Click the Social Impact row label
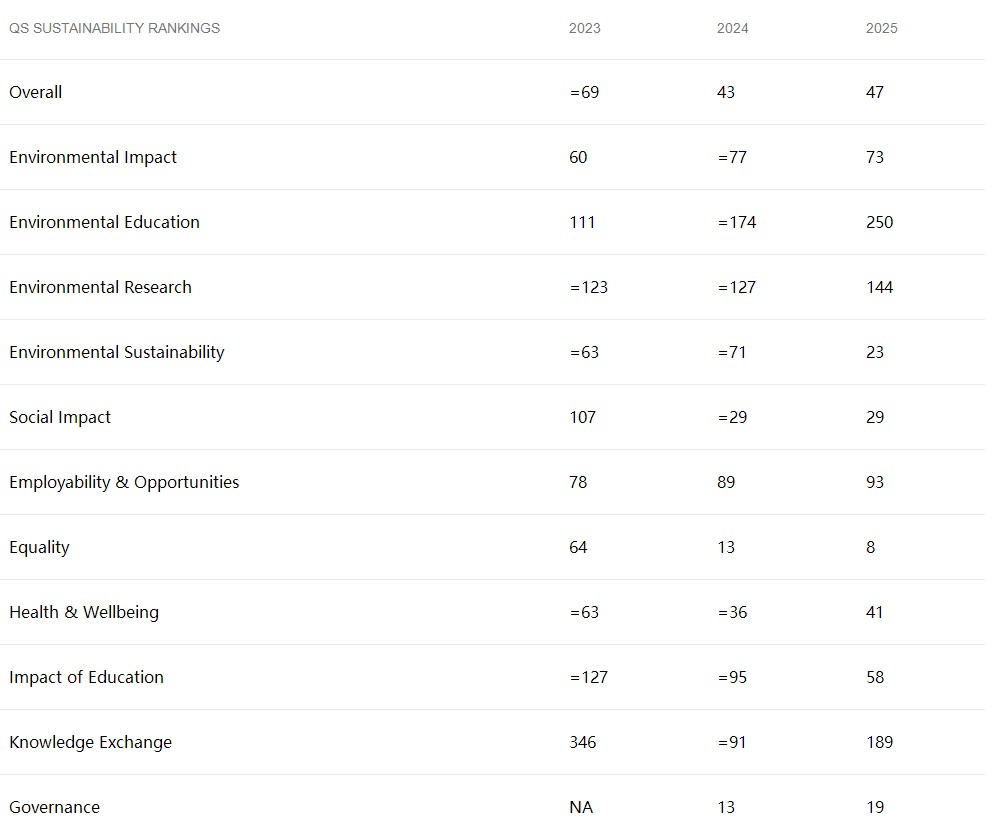Screen dimensions: 999x837 click(x=60, y=417)
